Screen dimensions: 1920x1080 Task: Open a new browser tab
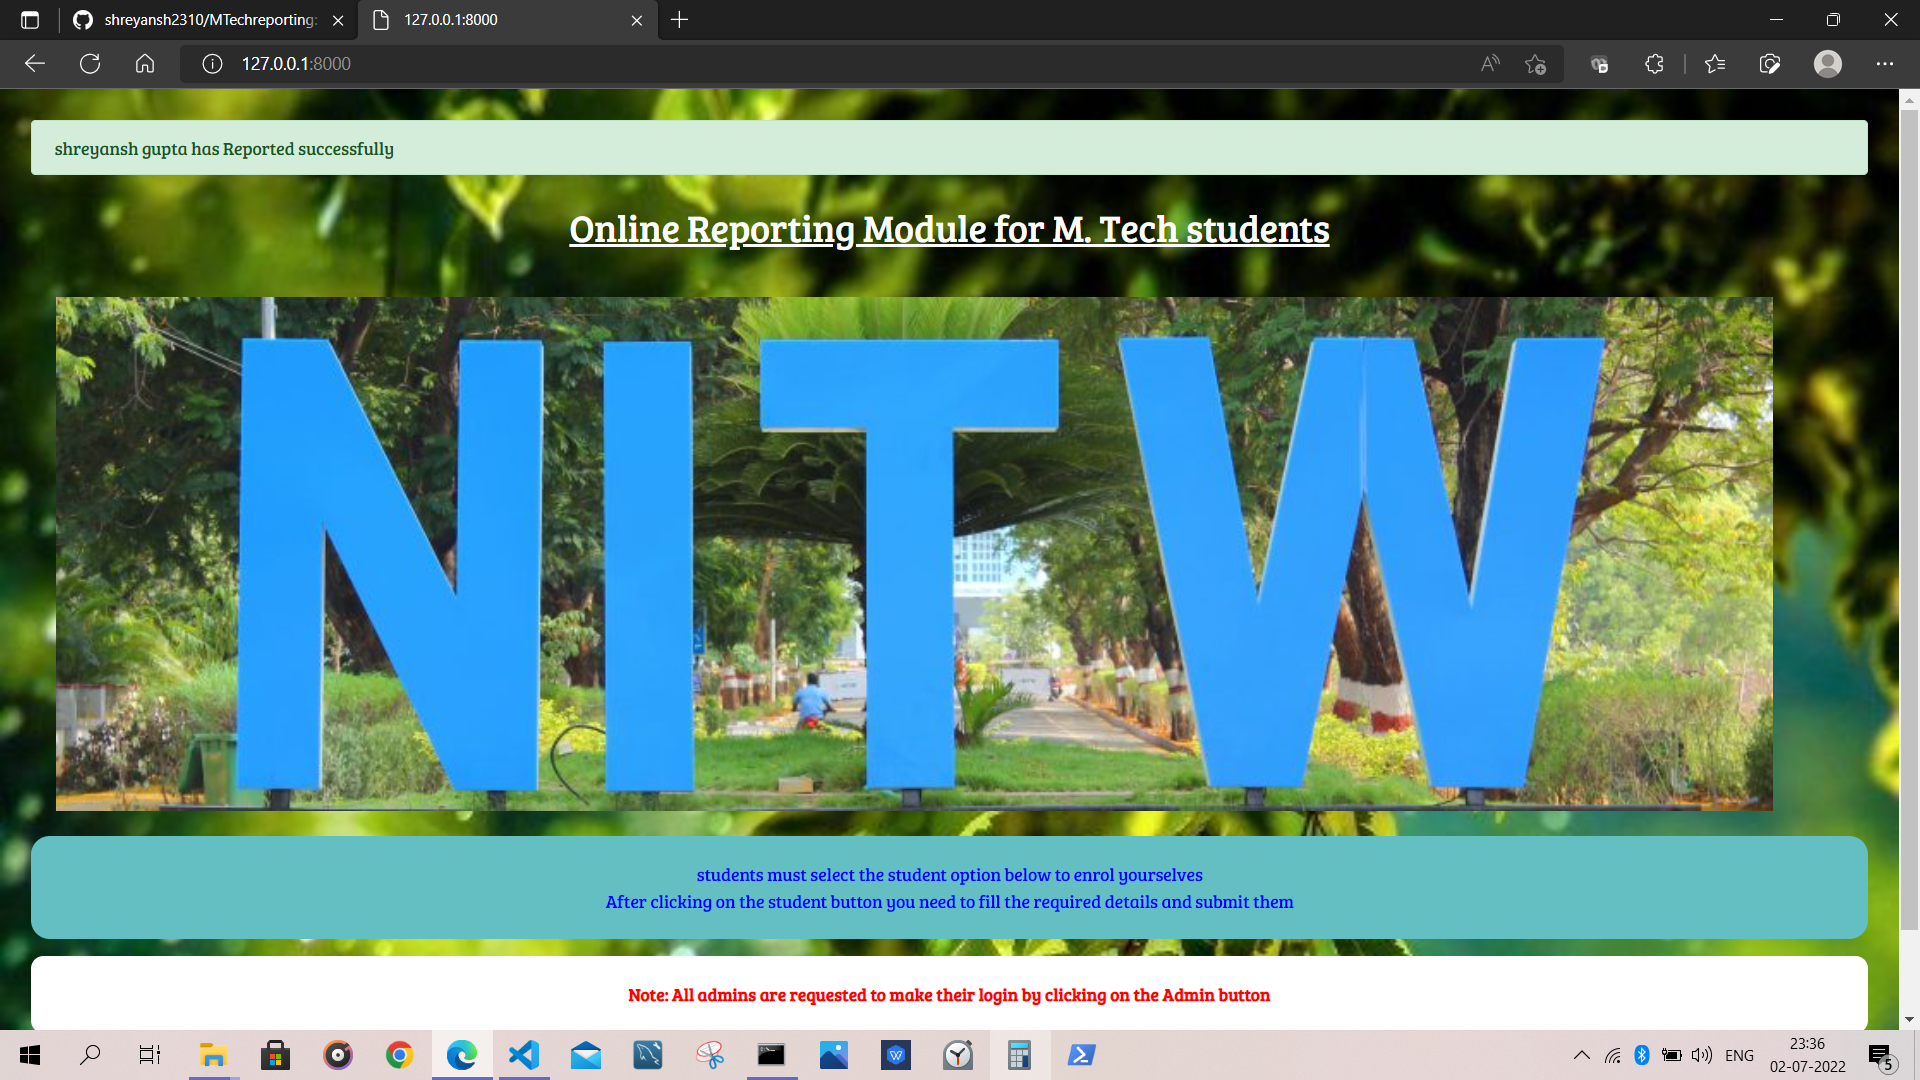[x=680, y=20]
